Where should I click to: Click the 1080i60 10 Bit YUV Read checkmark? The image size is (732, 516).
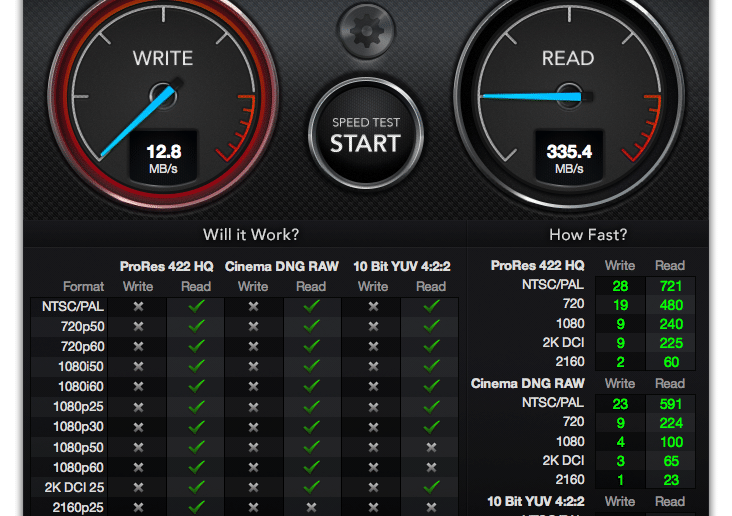click(431, 386)
